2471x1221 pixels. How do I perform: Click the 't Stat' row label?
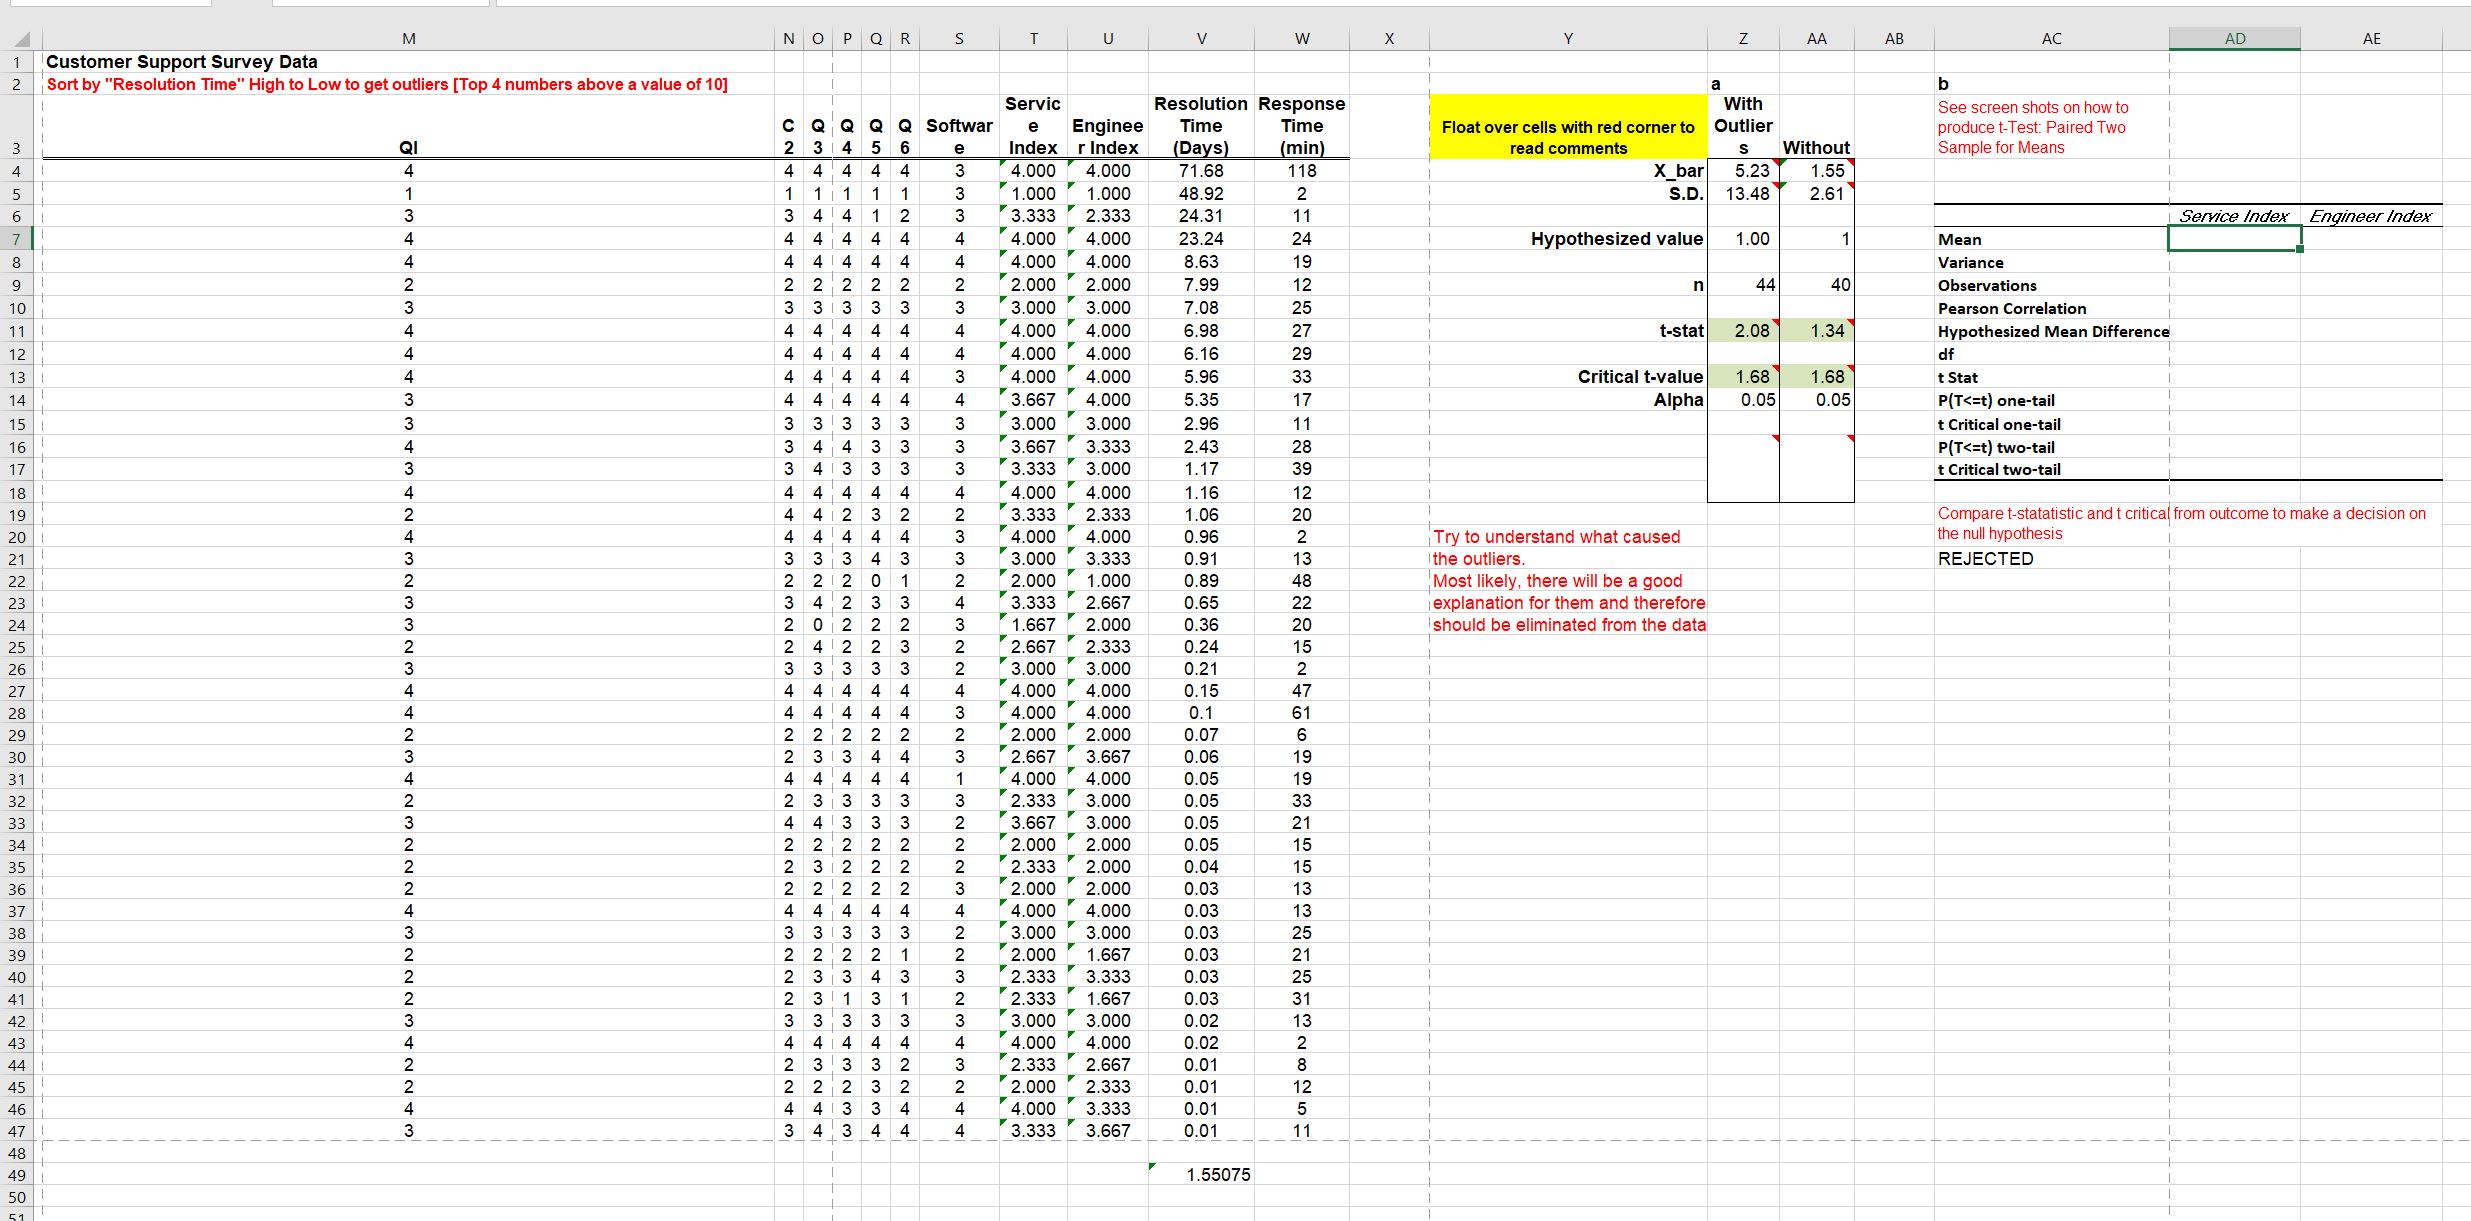(1957, 378)
